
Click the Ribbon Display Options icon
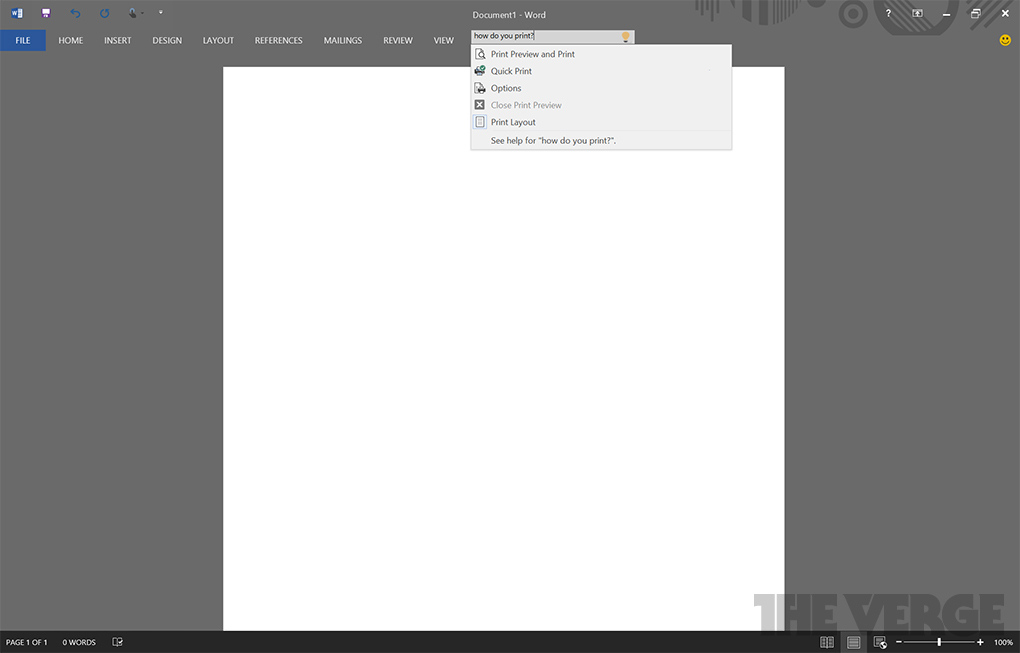(x=917, y=14)
